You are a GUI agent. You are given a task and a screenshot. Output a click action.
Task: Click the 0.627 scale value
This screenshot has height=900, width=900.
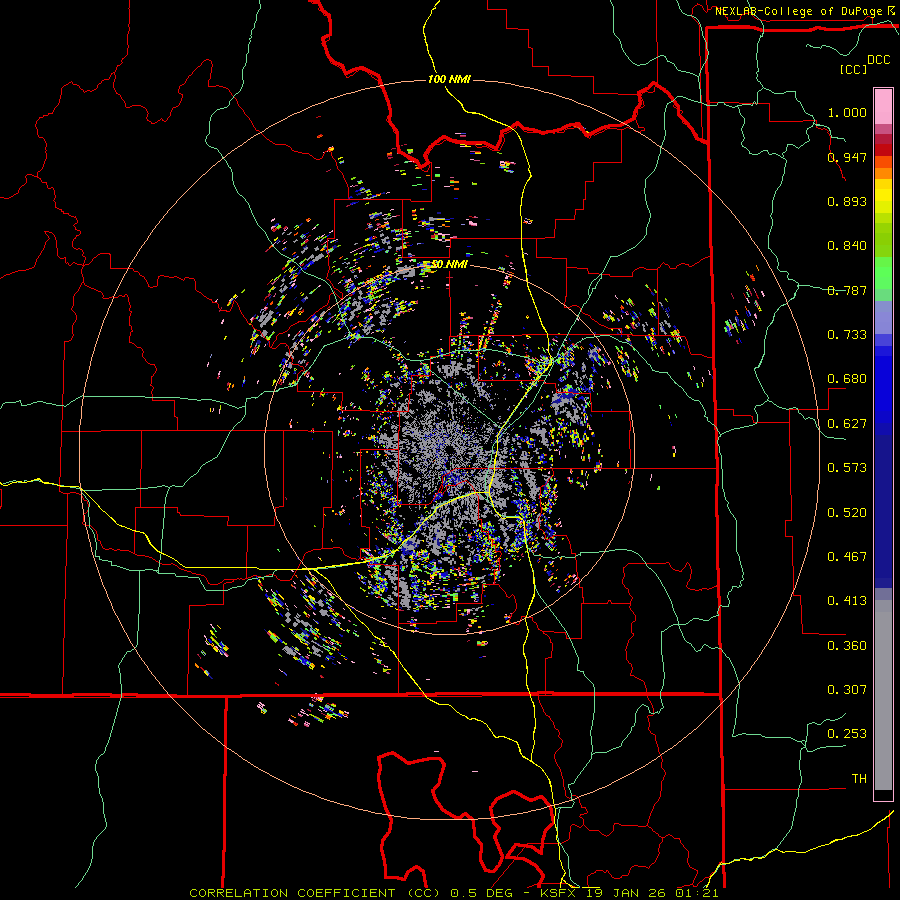click(x=847, y=424)
